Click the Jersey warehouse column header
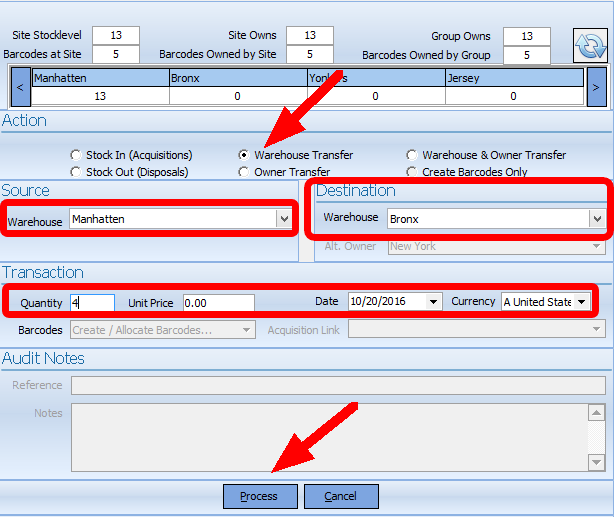 (x=514, y=77)
